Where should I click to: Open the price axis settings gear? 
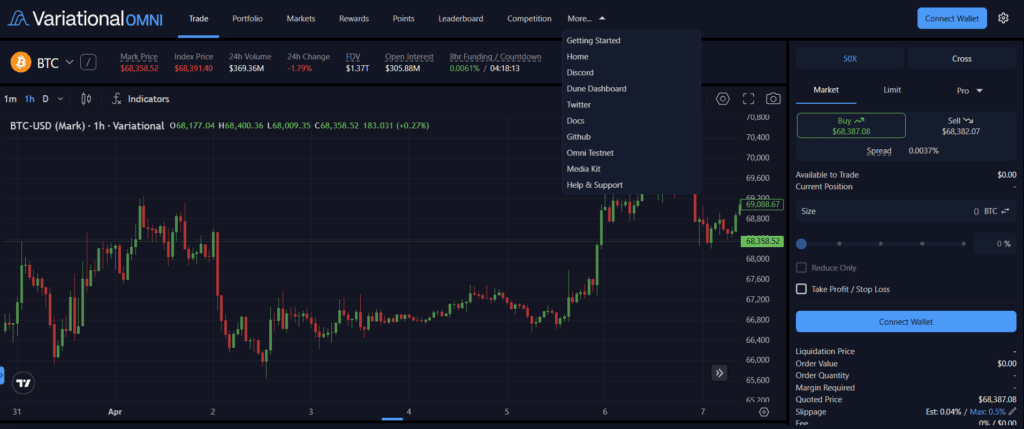pyautogui.click(x=763, y=411)
